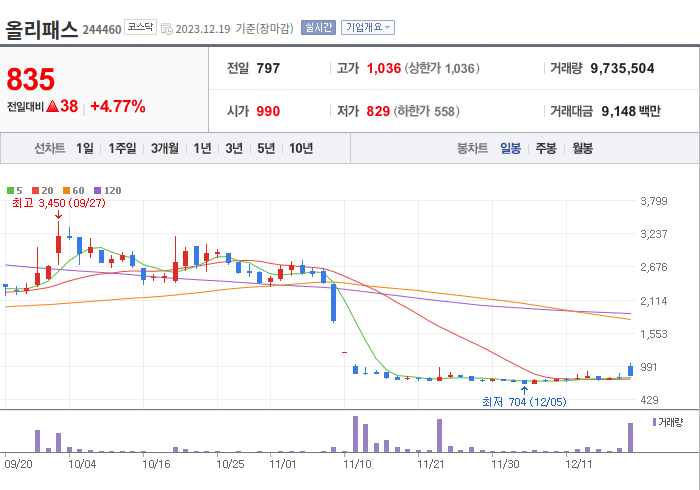This screenshot has width=700, height=490.
Task: Click the current price 835
Action: click(30, 79)
